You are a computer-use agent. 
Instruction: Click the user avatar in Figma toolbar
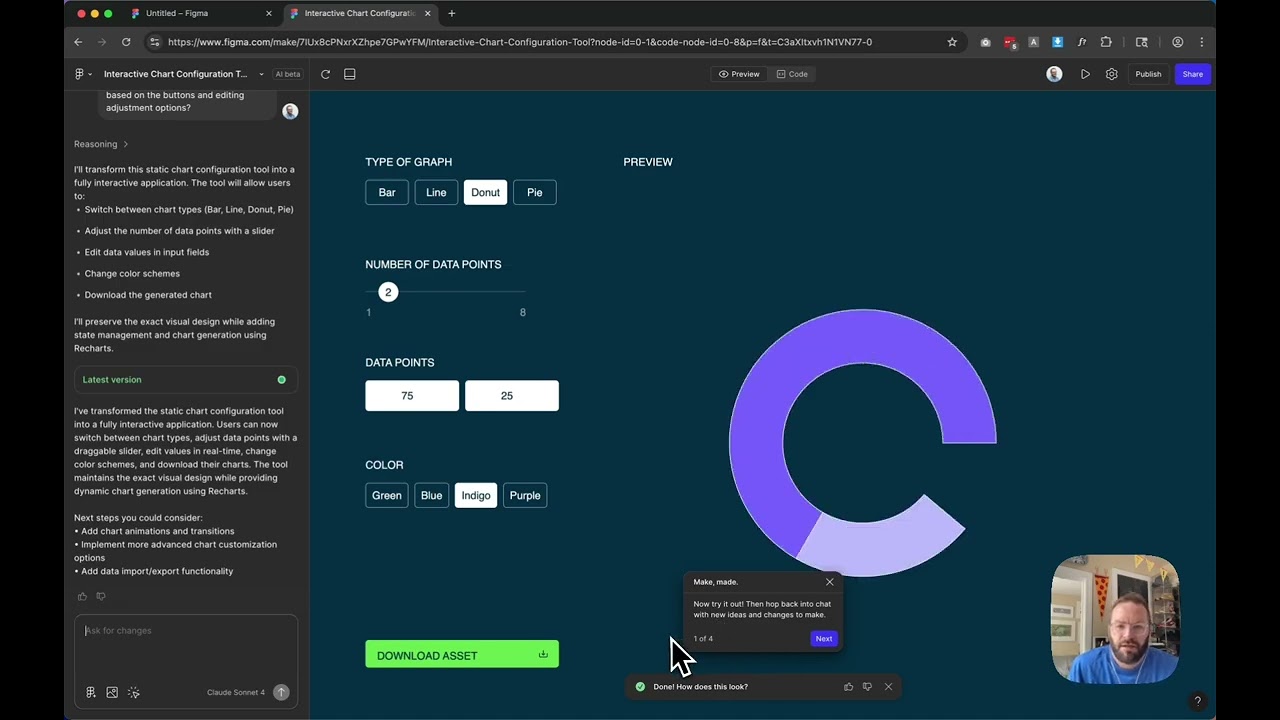(x=1054, y=74)
